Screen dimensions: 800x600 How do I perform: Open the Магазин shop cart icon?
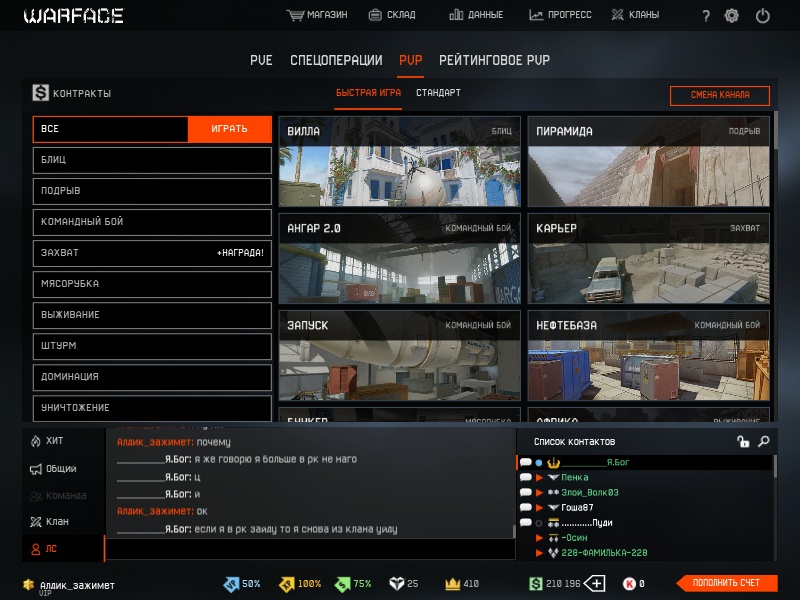pos(295,15)
